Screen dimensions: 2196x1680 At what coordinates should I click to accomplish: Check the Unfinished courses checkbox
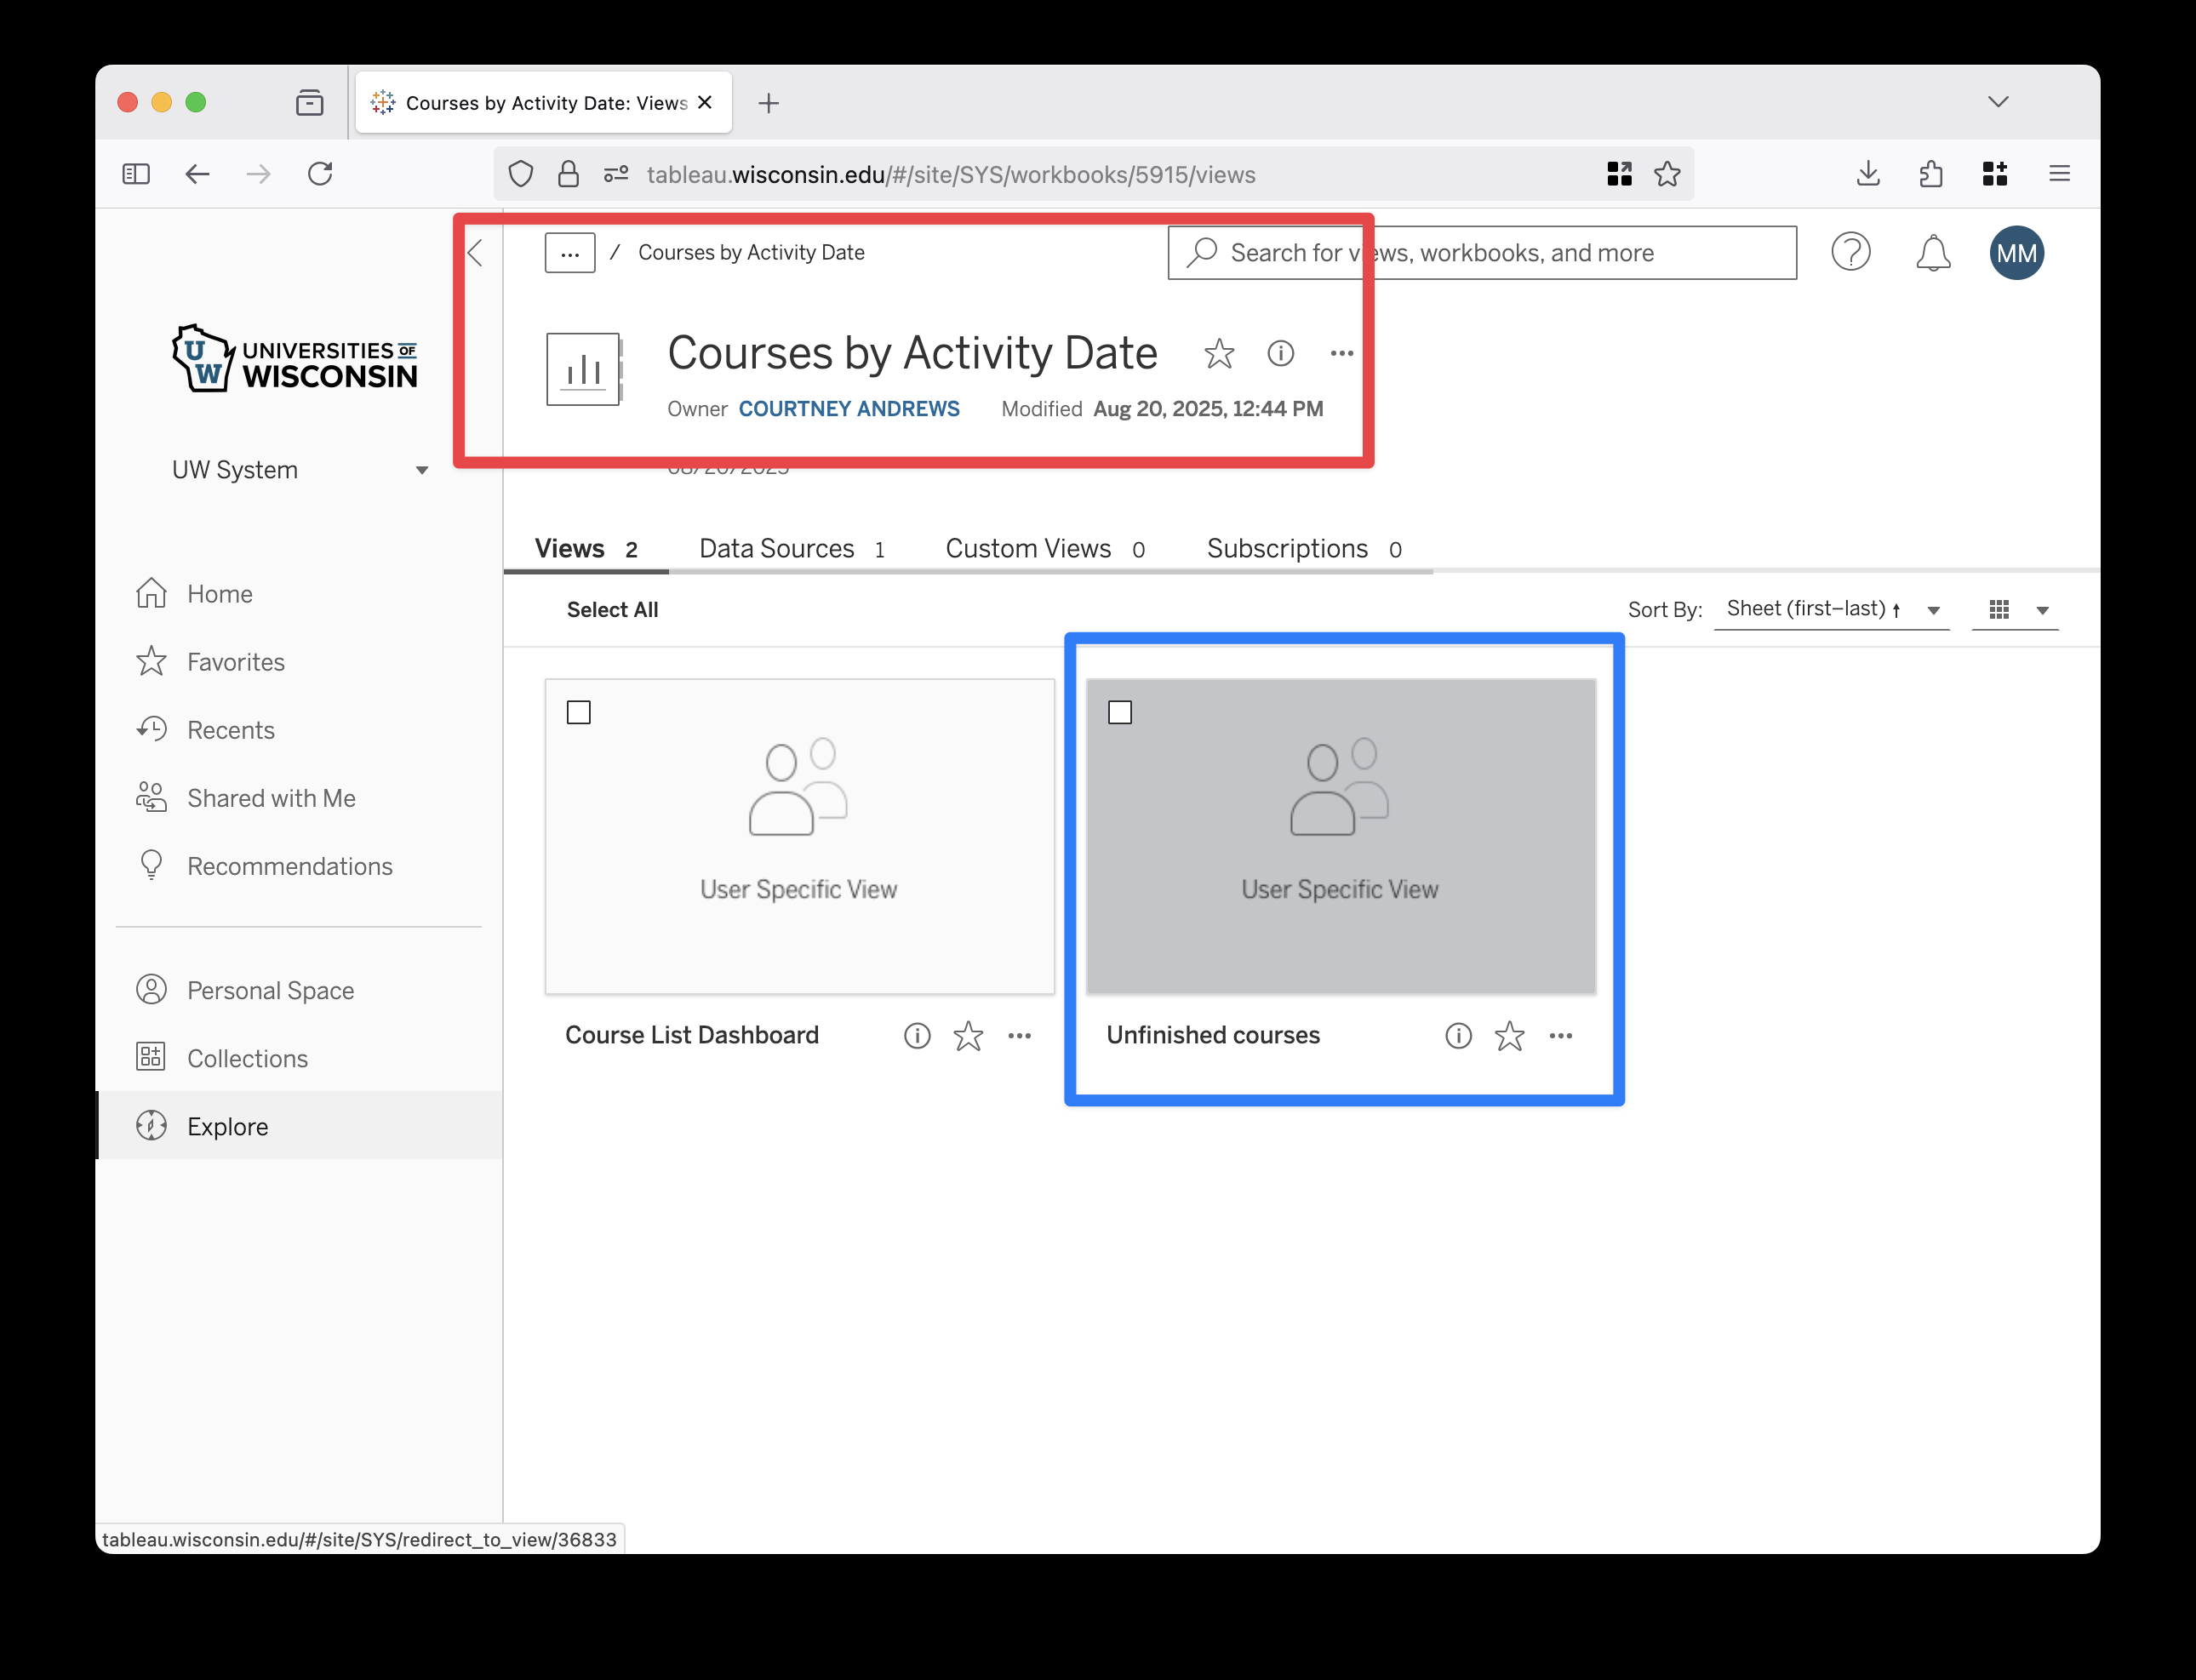[x=1120, y=711]
